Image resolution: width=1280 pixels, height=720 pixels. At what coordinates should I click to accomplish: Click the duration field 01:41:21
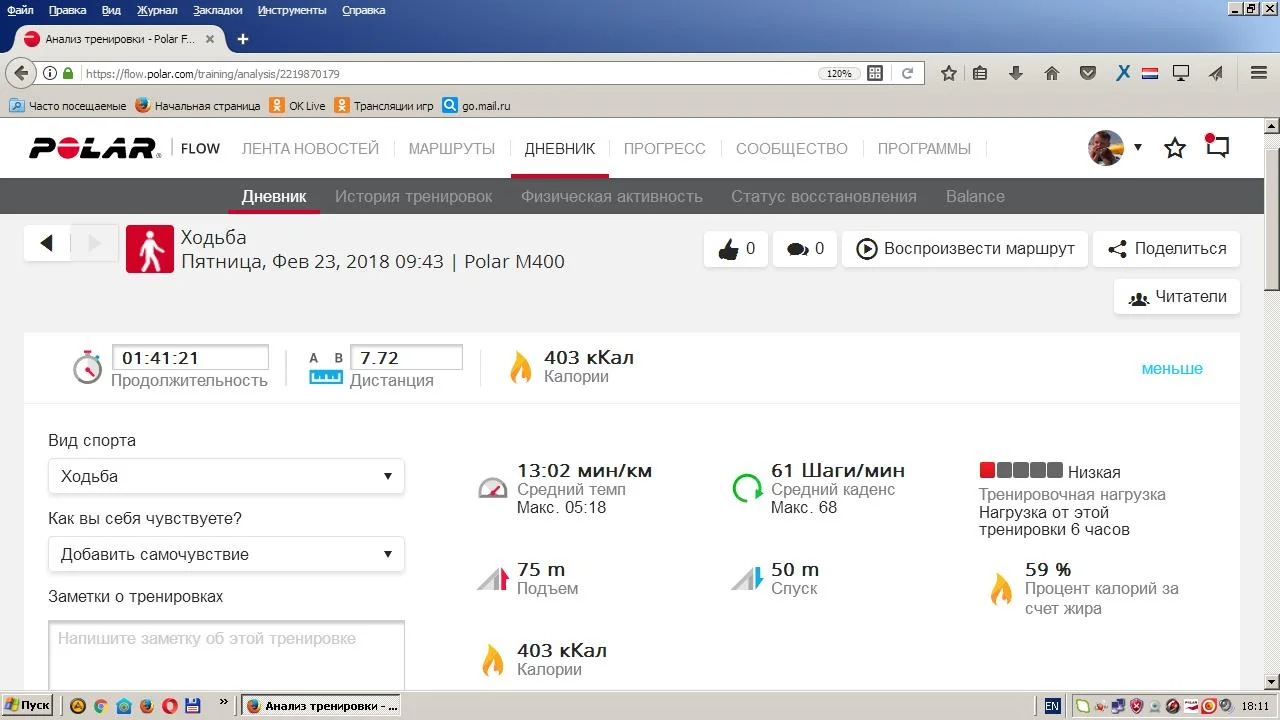point(190,357)
